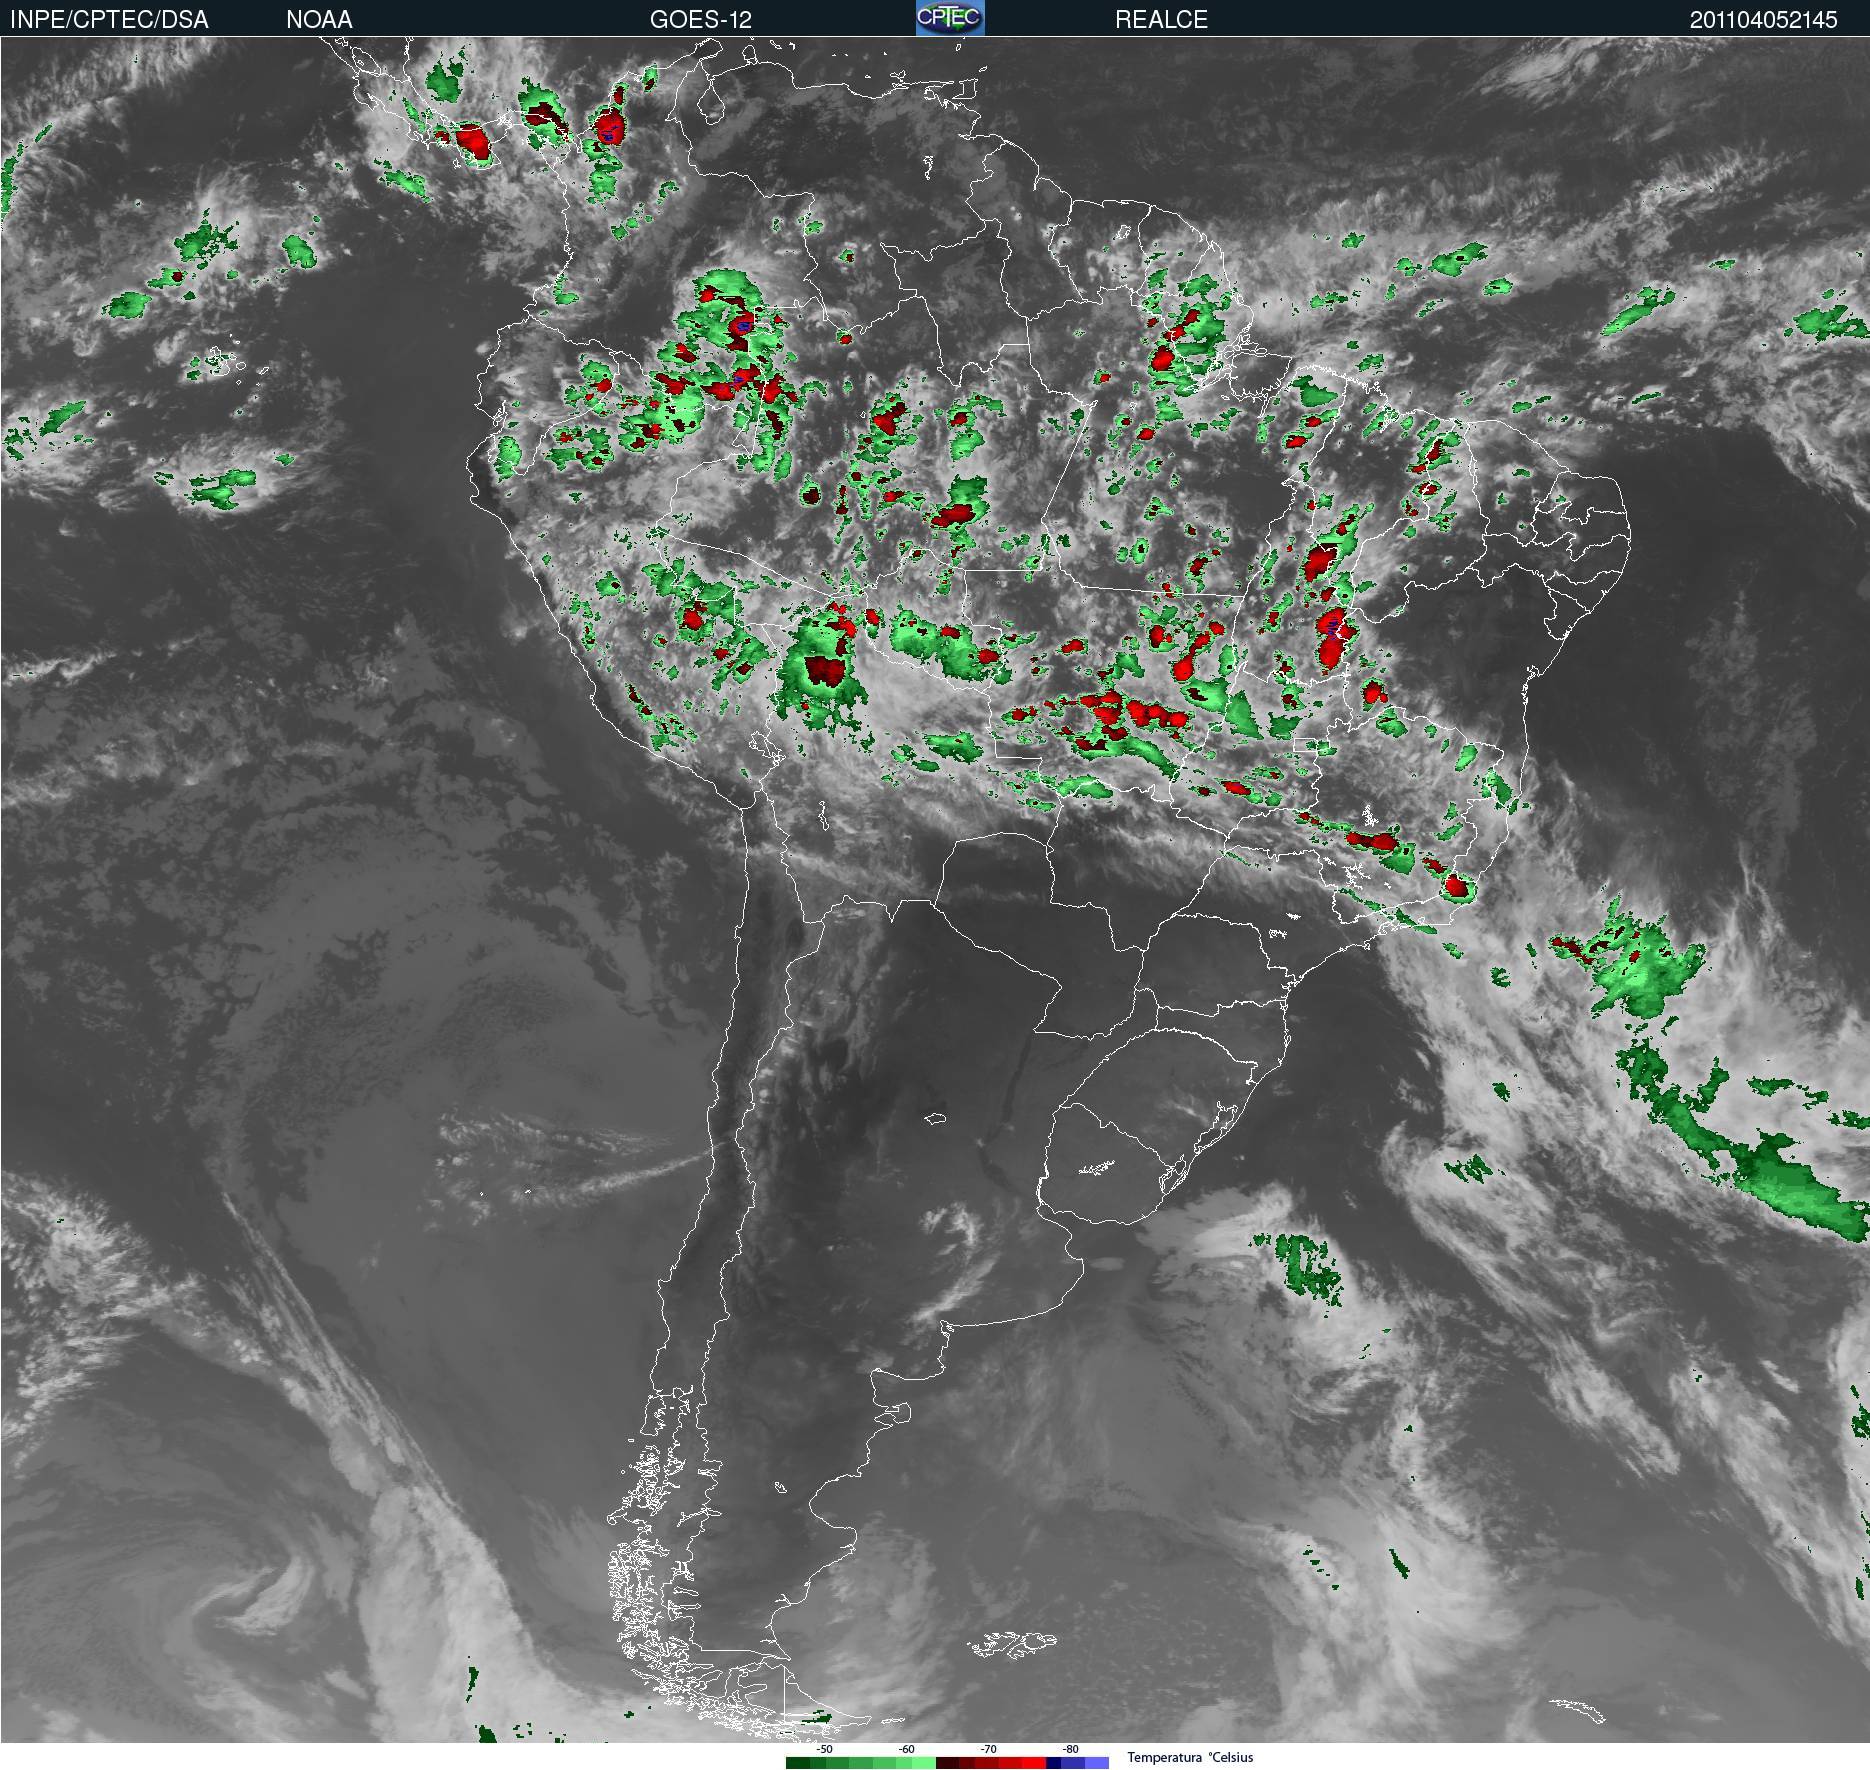This screenshot has height=1770, width=1870.
Task: Click the timestamp 201104052145
Action: coord(1763,20)
